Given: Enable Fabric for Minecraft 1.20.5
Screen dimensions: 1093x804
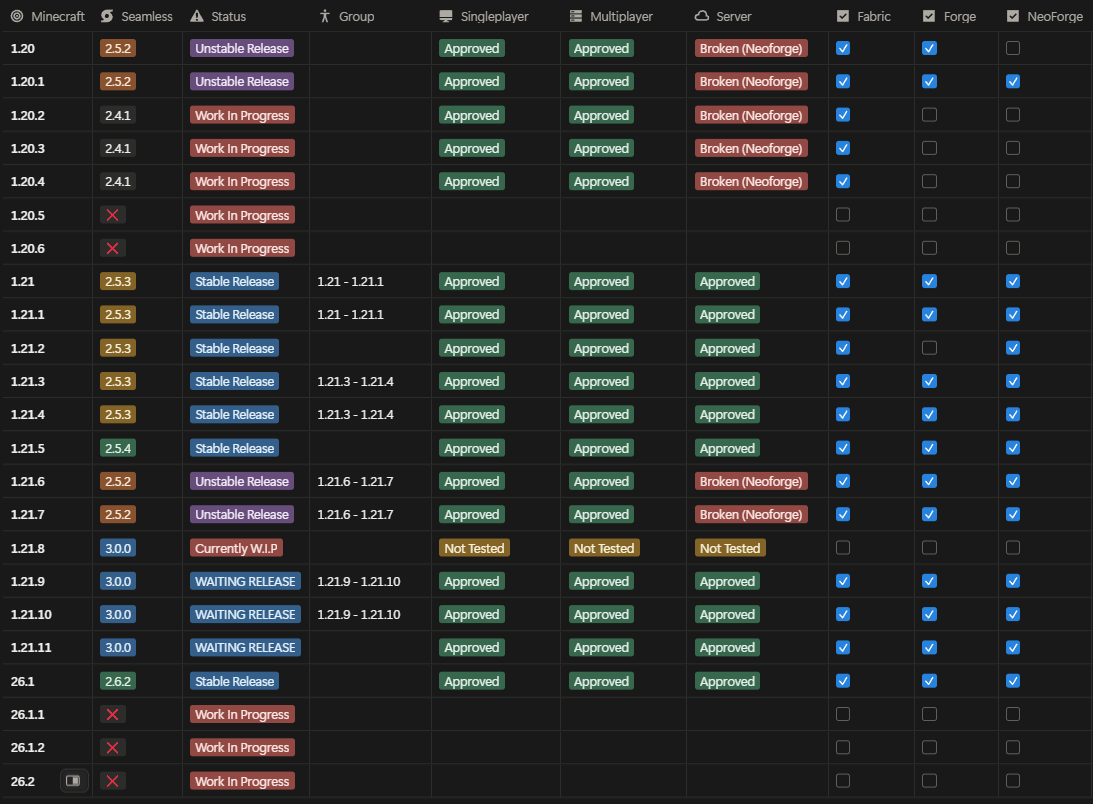Looking at the screenshot, I should tap(843, 214).
